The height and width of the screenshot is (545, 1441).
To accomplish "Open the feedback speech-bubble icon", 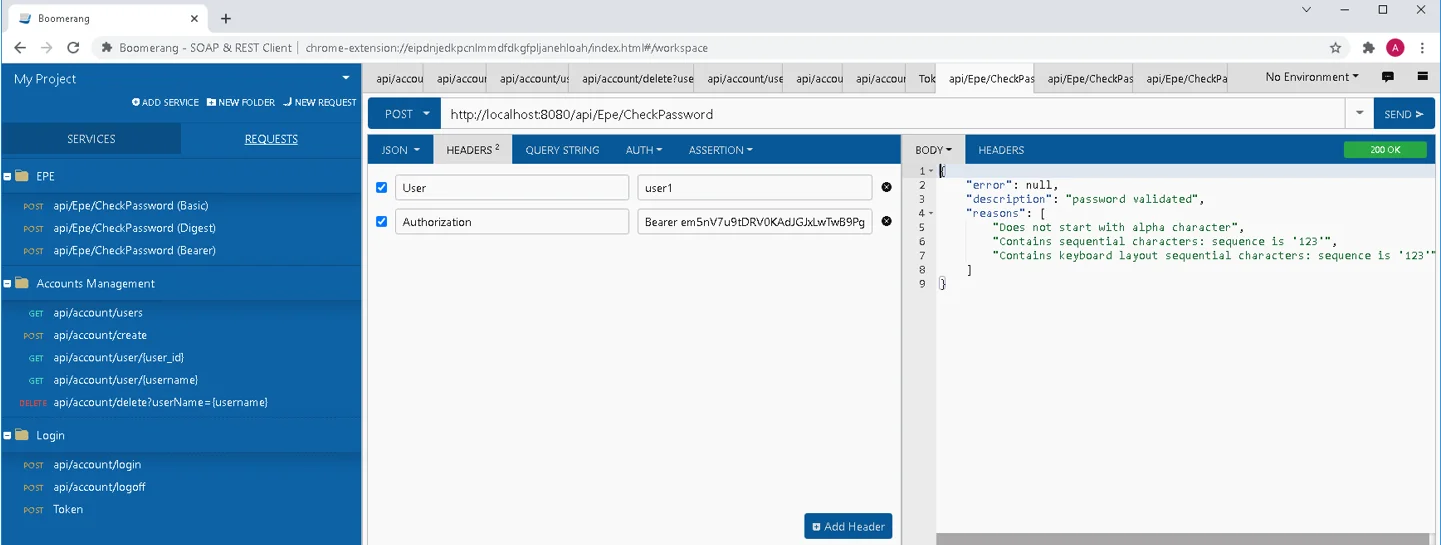I will (1388, 77).
